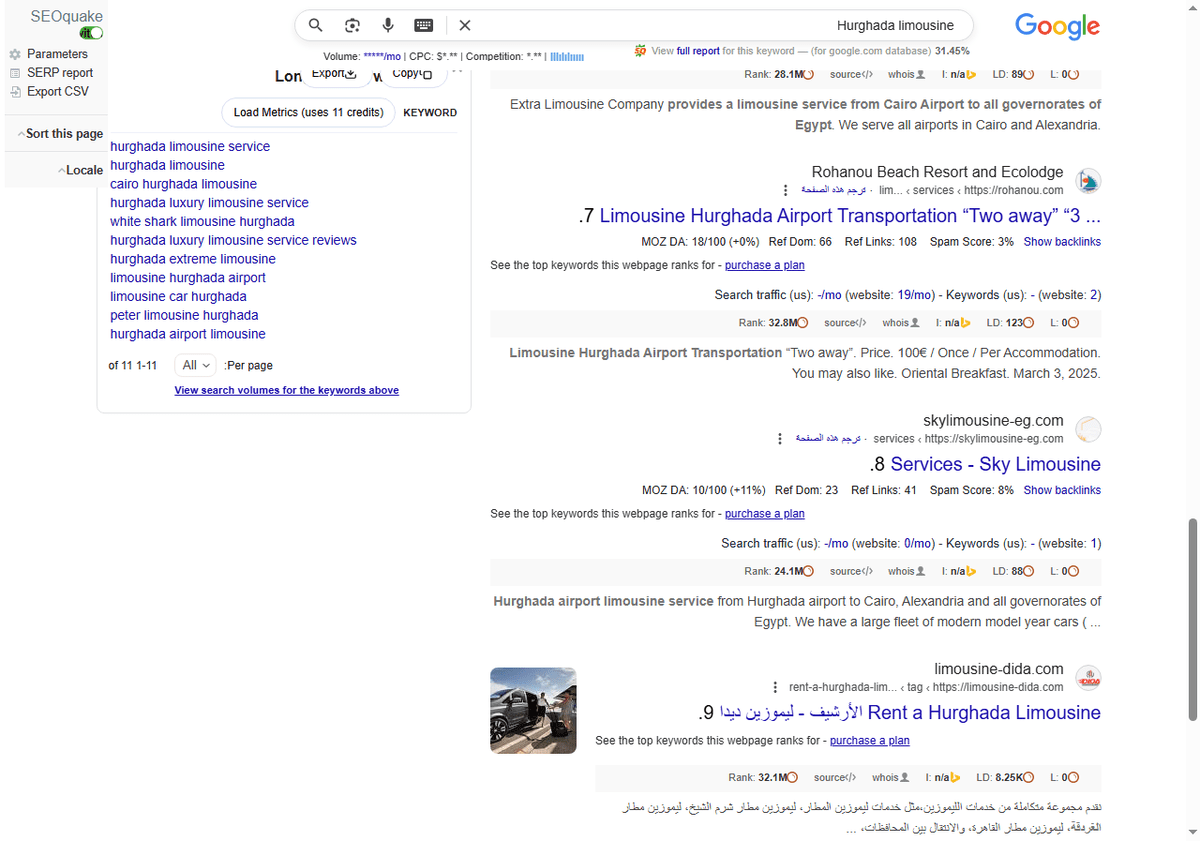This screenshot has height=841, width=1200.
Task: Open "View search volumes for the keywords above" link
Action: point(287,390)
